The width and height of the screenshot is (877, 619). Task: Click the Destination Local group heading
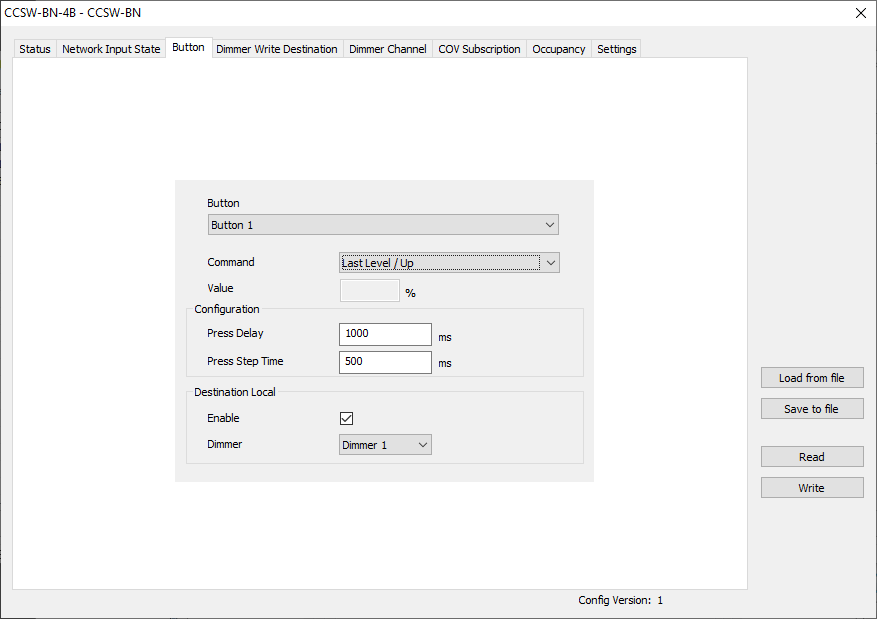pos(234,392)
